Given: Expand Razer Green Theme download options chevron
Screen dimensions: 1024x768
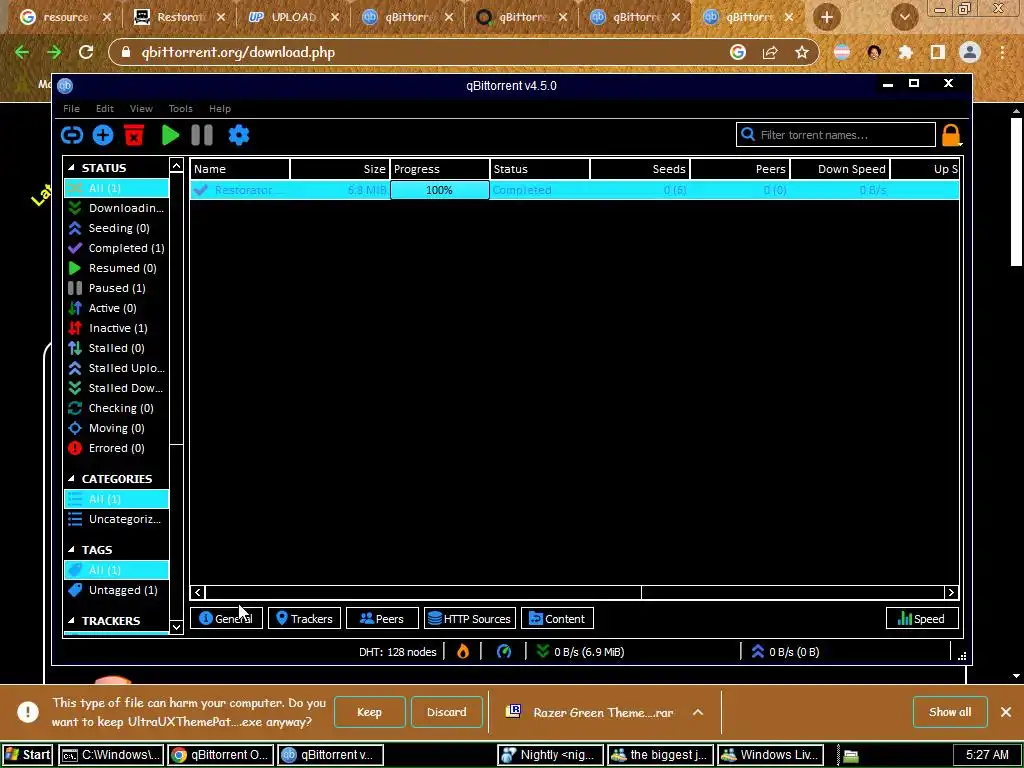Looking at the screenshot, I should click(697, 712).
